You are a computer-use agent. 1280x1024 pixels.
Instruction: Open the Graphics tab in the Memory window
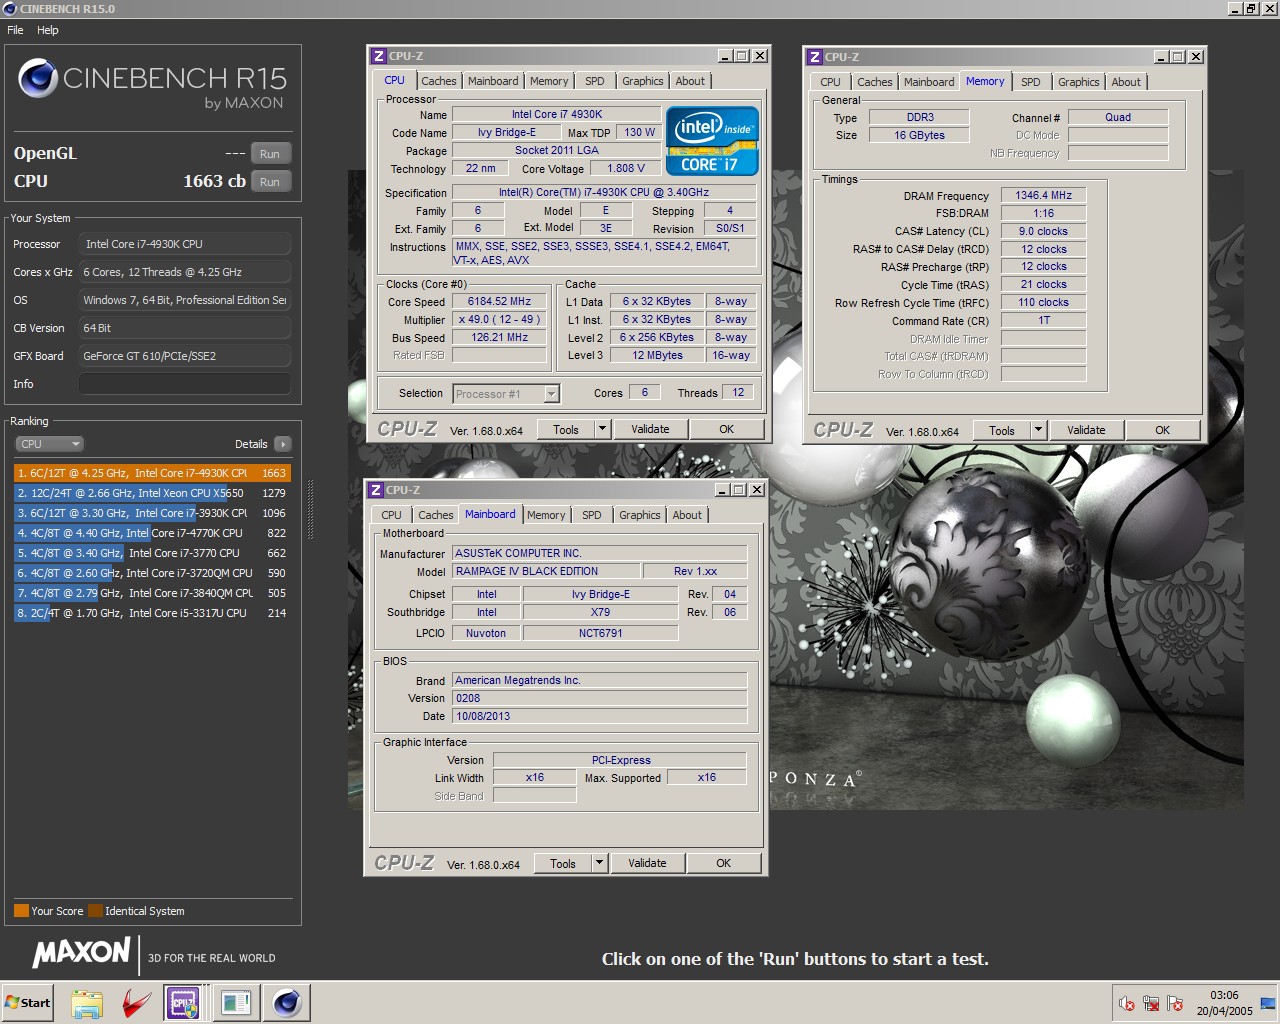click(x=1078, y=82)
